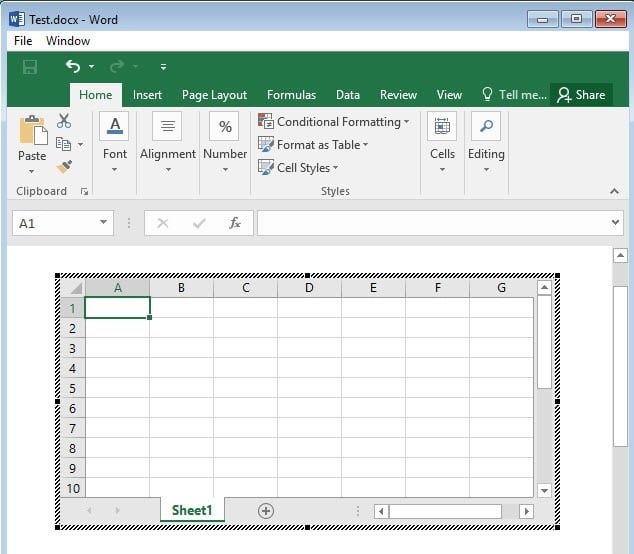Open the Cells group icon
This screenshot has height=554, width=634.
click(442, 127)
